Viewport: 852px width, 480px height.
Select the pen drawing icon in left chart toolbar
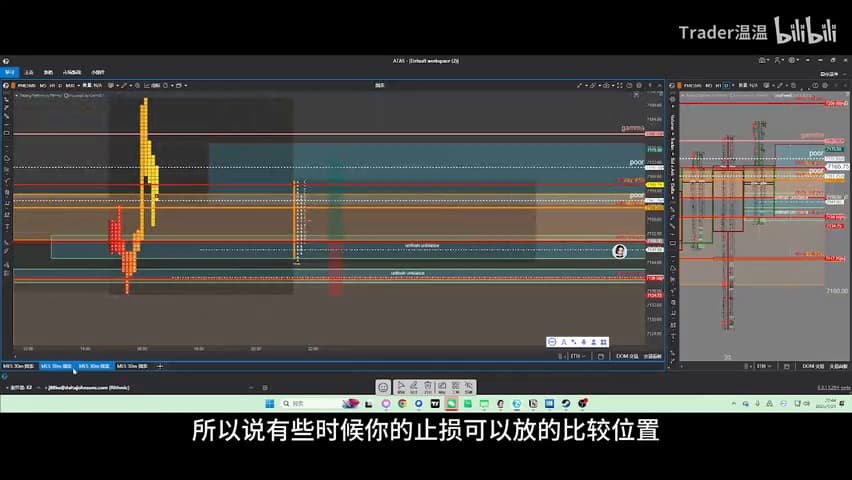pos(124,85)
